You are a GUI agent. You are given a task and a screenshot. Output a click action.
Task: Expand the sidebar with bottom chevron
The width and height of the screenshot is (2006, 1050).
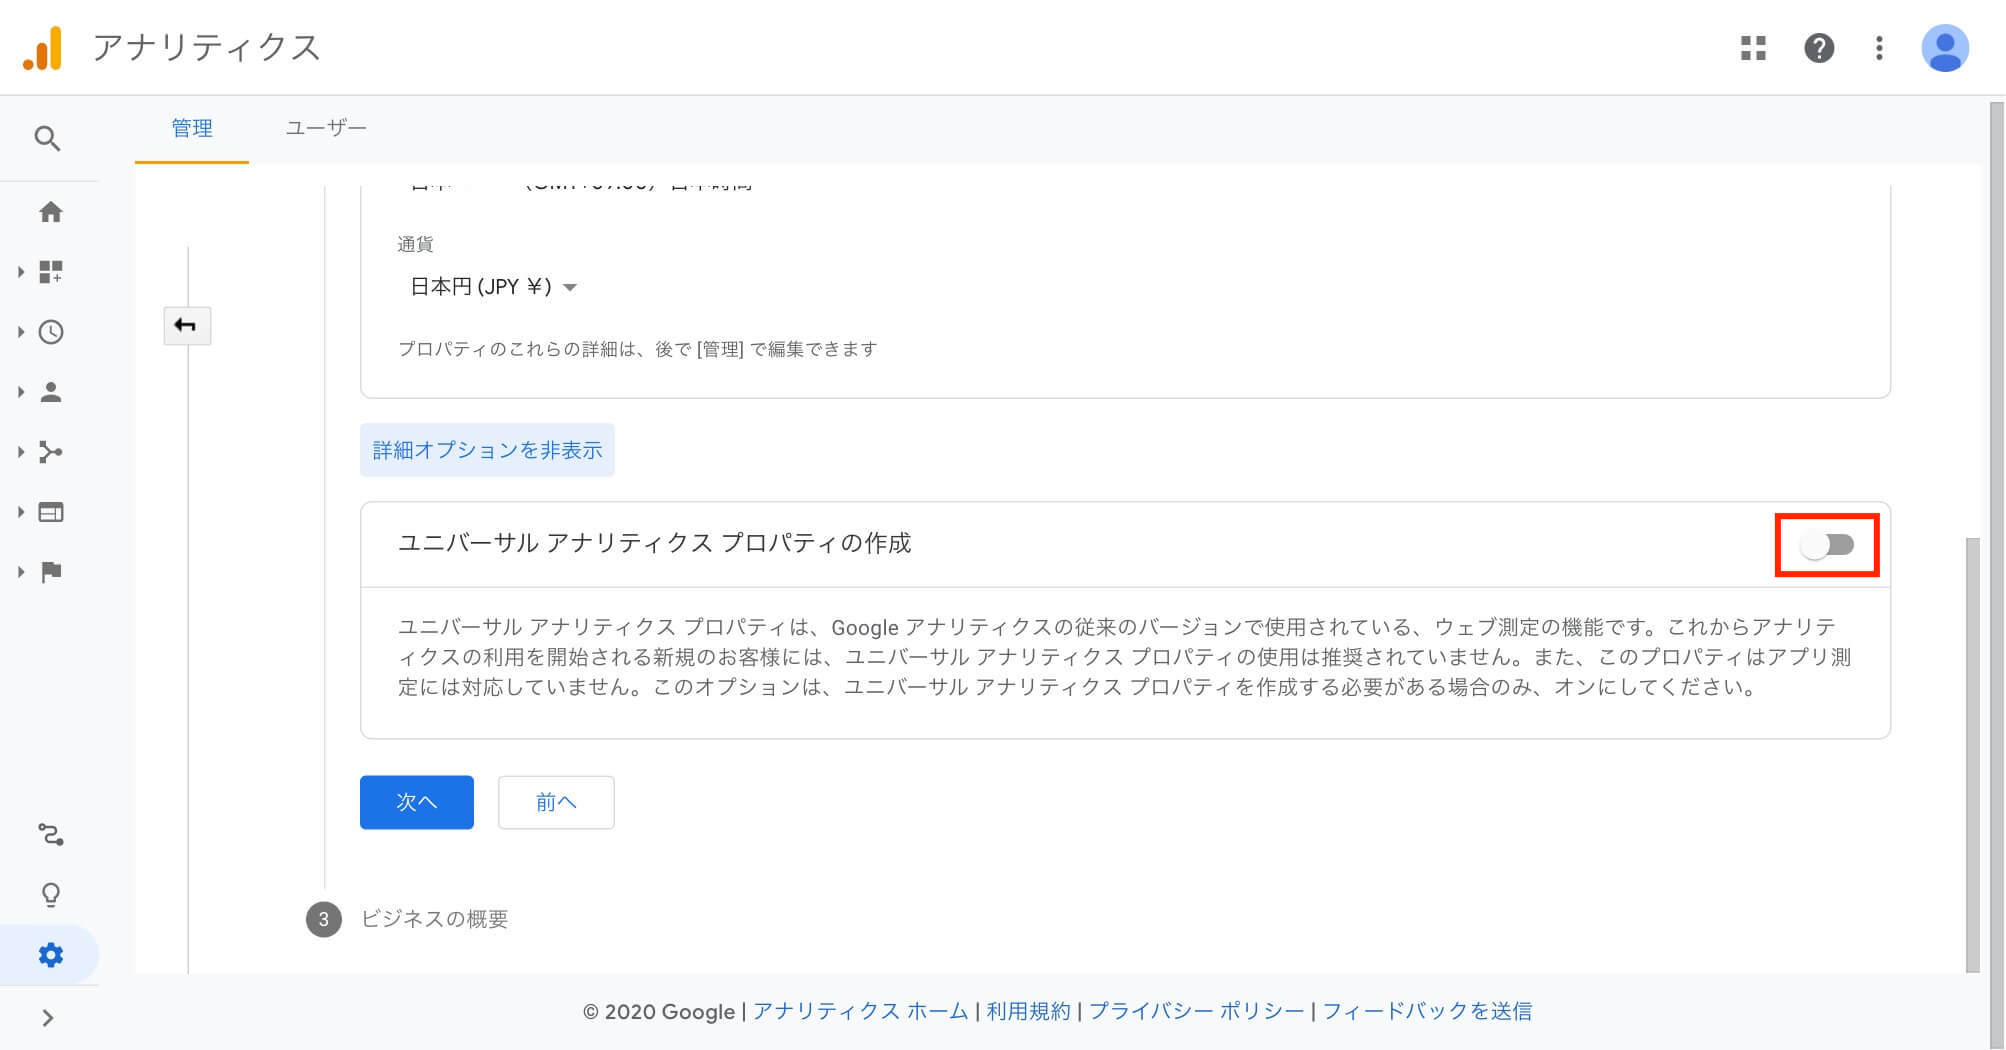click(48, 1018)
